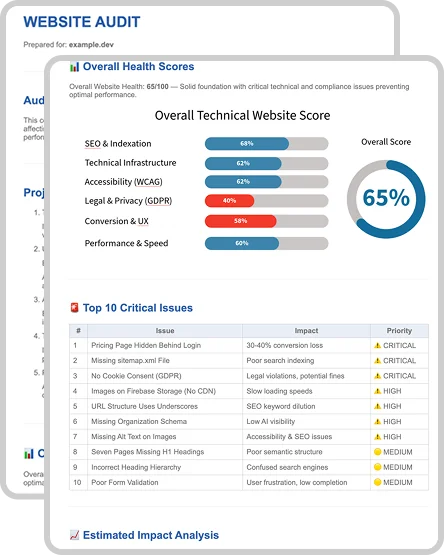444x555 pixels.
Task: Click the red alarm icon beside Top 10 Critical Issues
Action: pos(74,308)
